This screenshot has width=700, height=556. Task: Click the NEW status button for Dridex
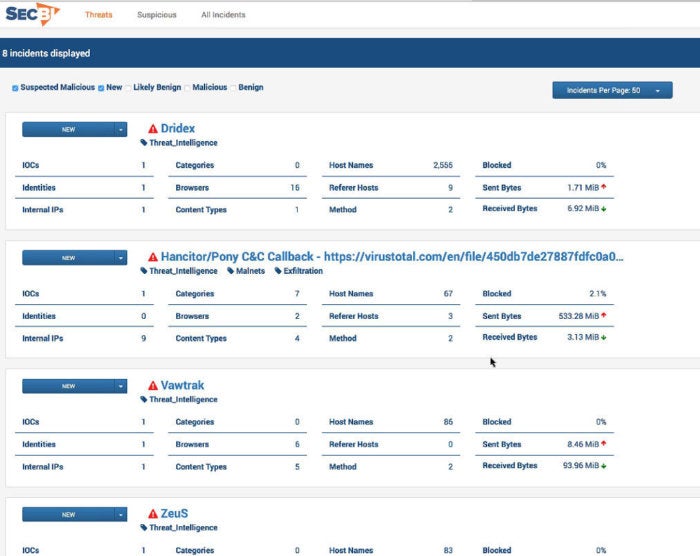click(x=68, y=130)
